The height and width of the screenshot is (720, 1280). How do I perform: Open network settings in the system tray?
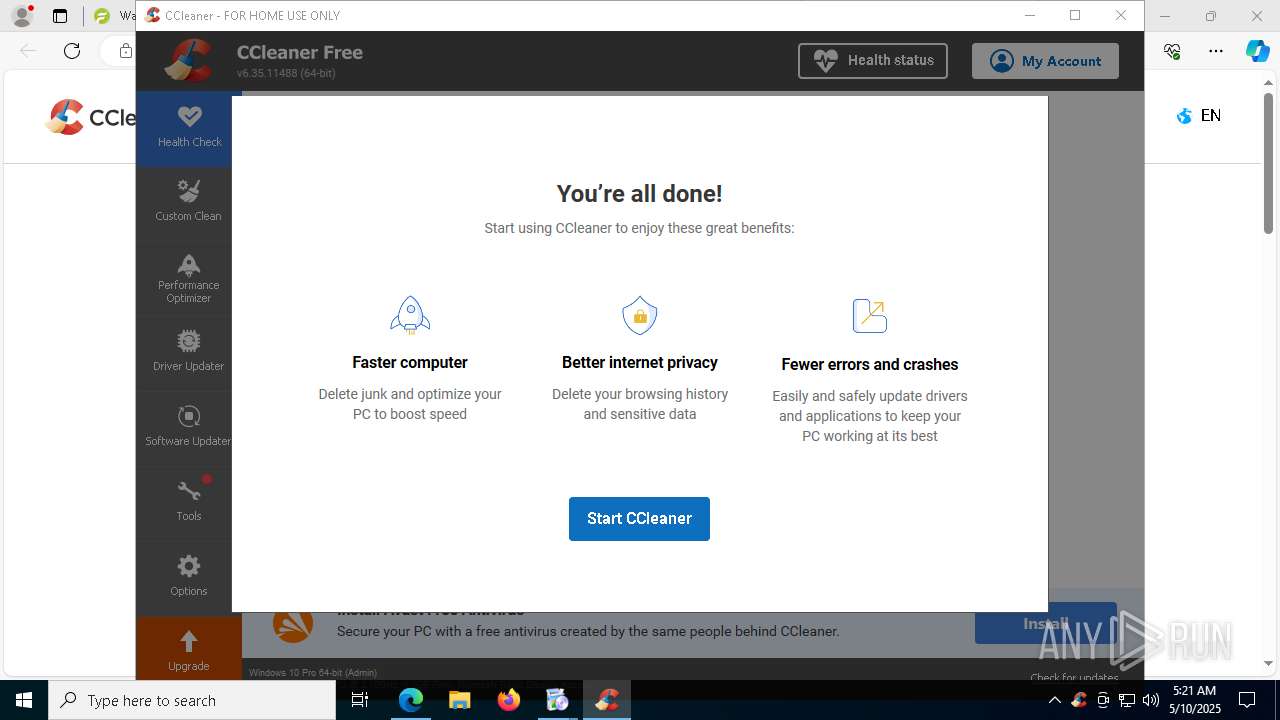coord(1127,700)
